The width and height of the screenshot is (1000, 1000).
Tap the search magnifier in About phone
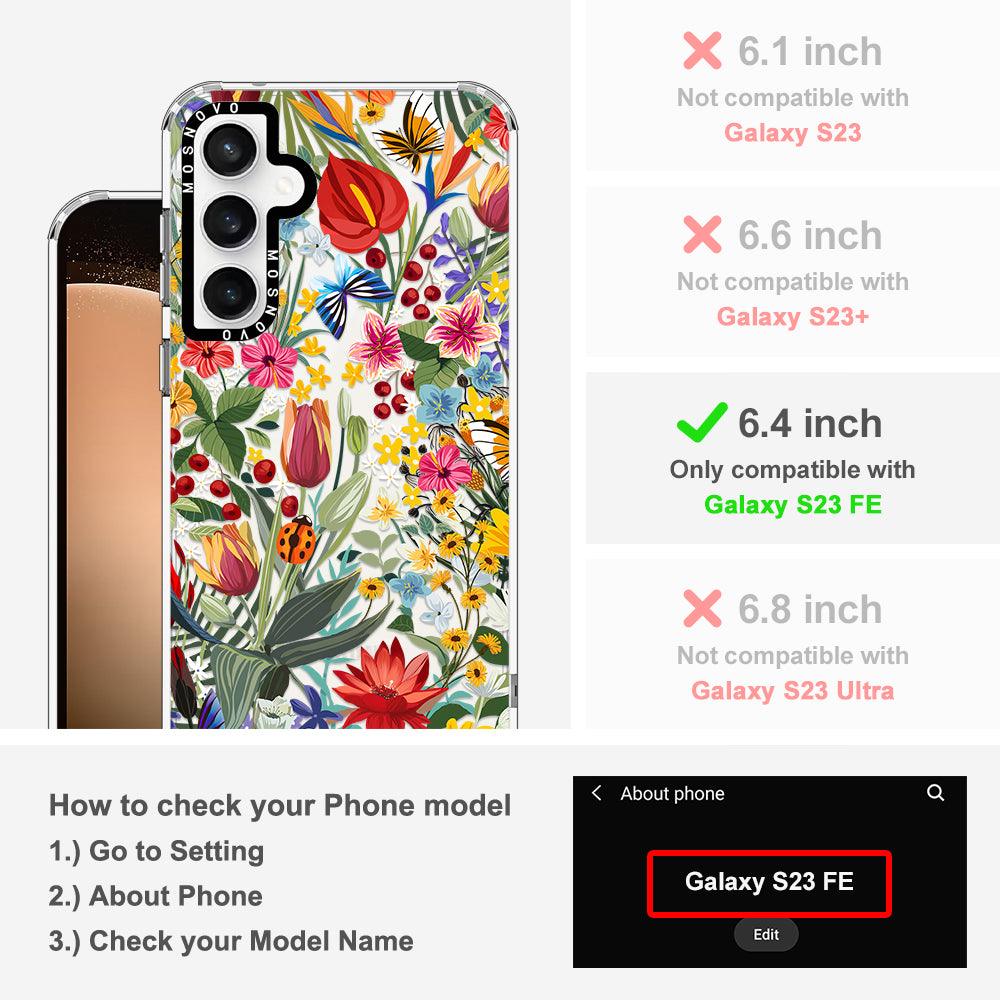pos(935,793)
